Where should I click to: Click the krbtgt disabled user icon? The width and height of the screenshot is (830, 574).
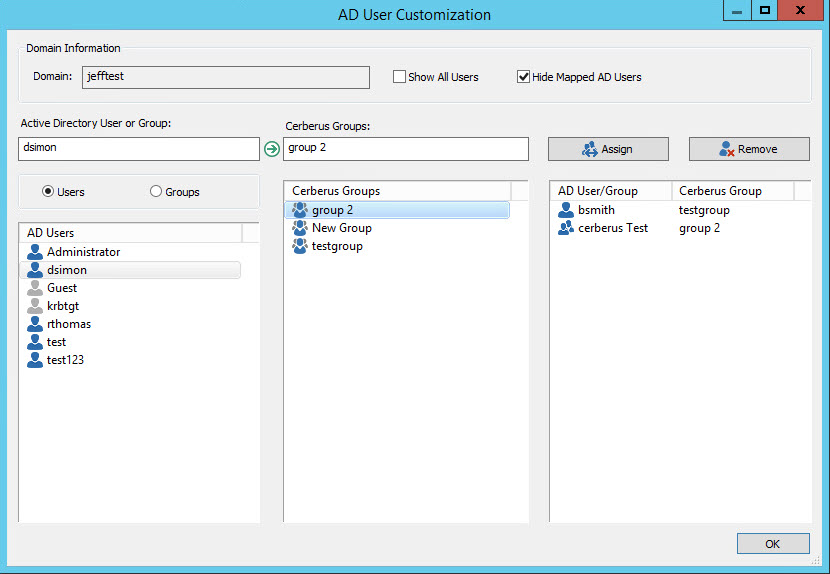click(x=35, y=306)
